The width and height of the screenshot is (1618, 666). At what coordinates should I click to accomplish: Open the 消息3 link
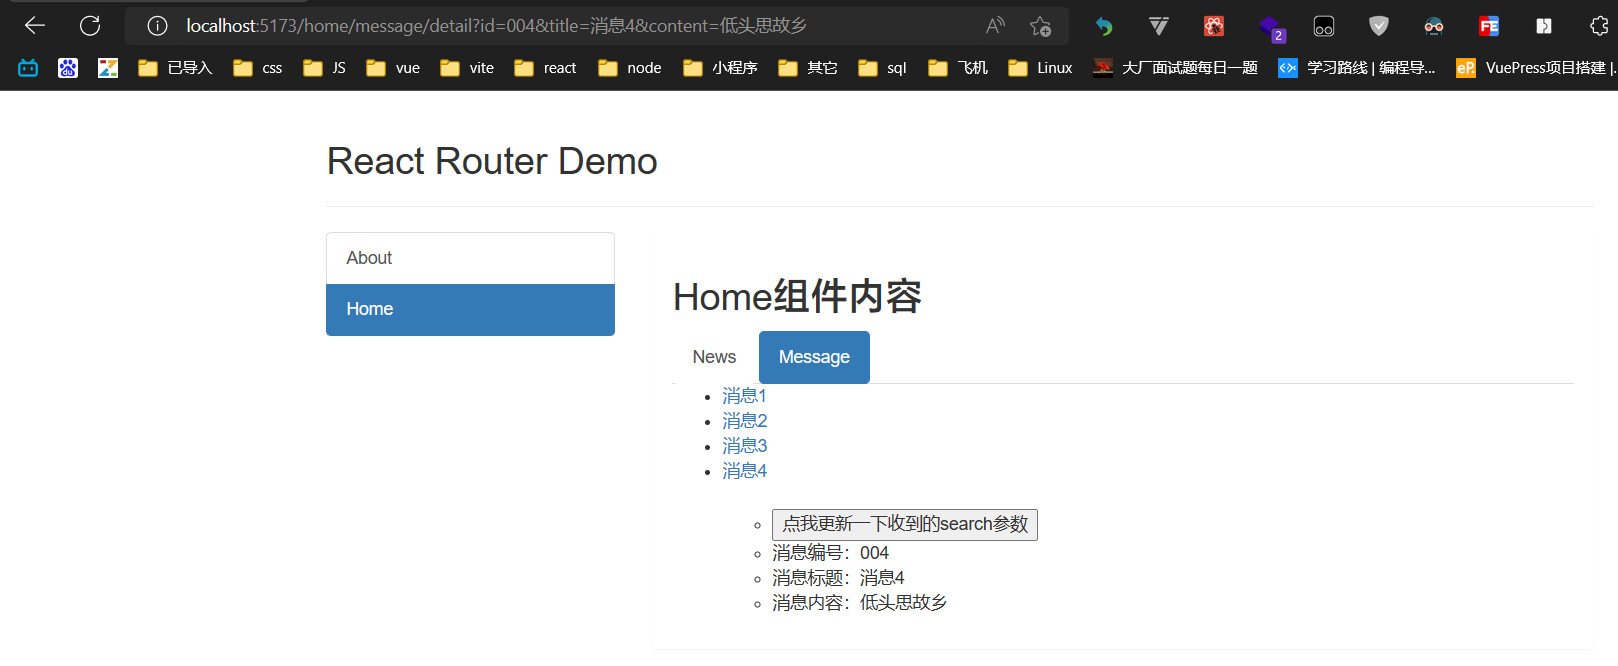[744, 446]
